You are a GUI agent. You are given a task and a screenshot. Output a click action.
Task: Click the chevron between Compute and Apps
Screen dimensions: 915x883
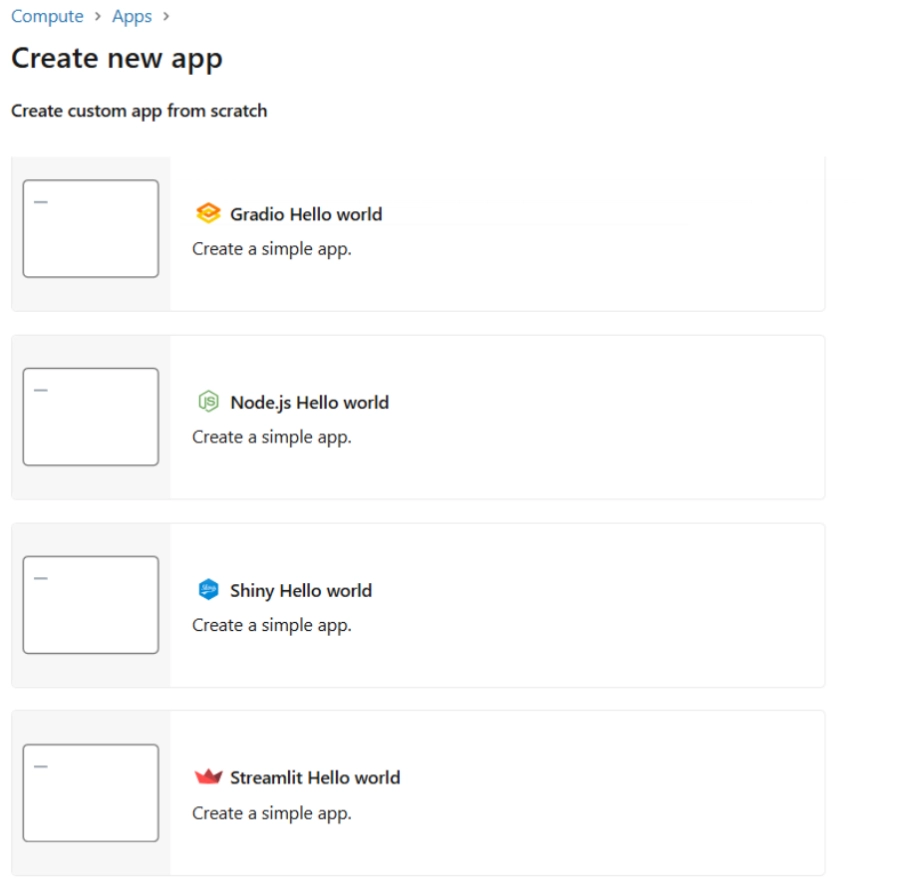(x=97, y=16)
